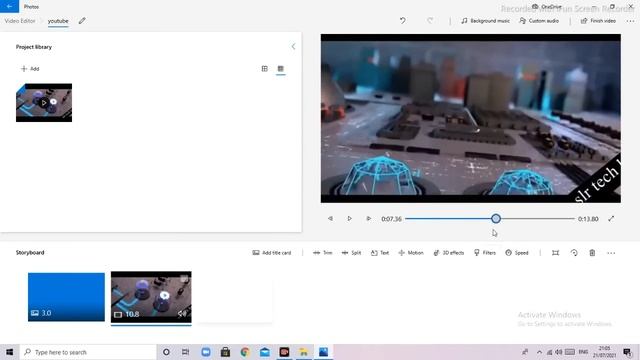Open the Trim tool
Viewport: 640px width, 360px height.
coord(322,253)
